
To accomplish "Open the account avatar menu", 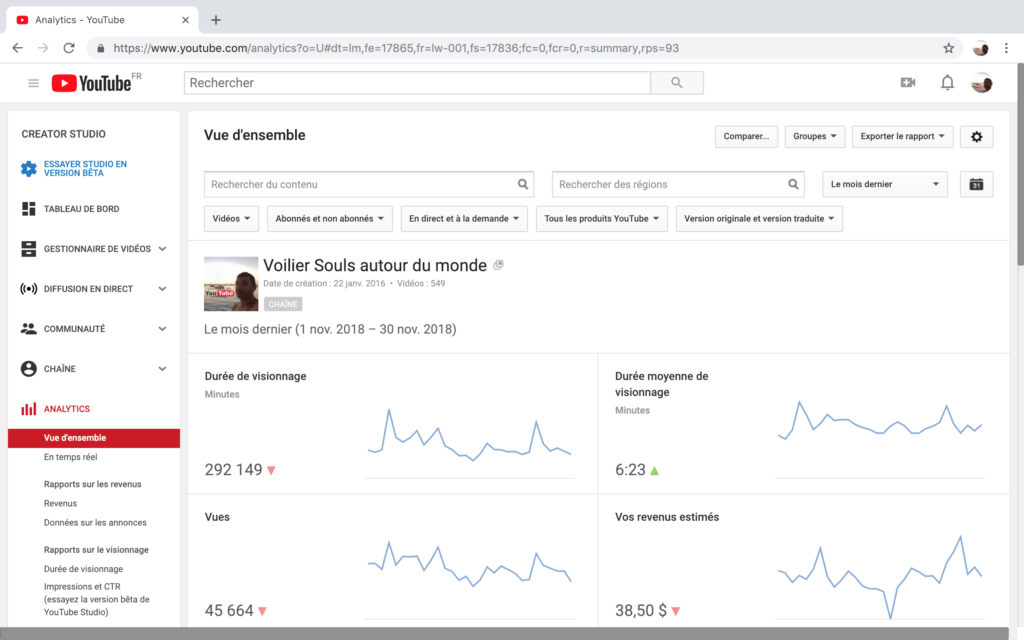I will pyautogui.click(x=982, y=83).
